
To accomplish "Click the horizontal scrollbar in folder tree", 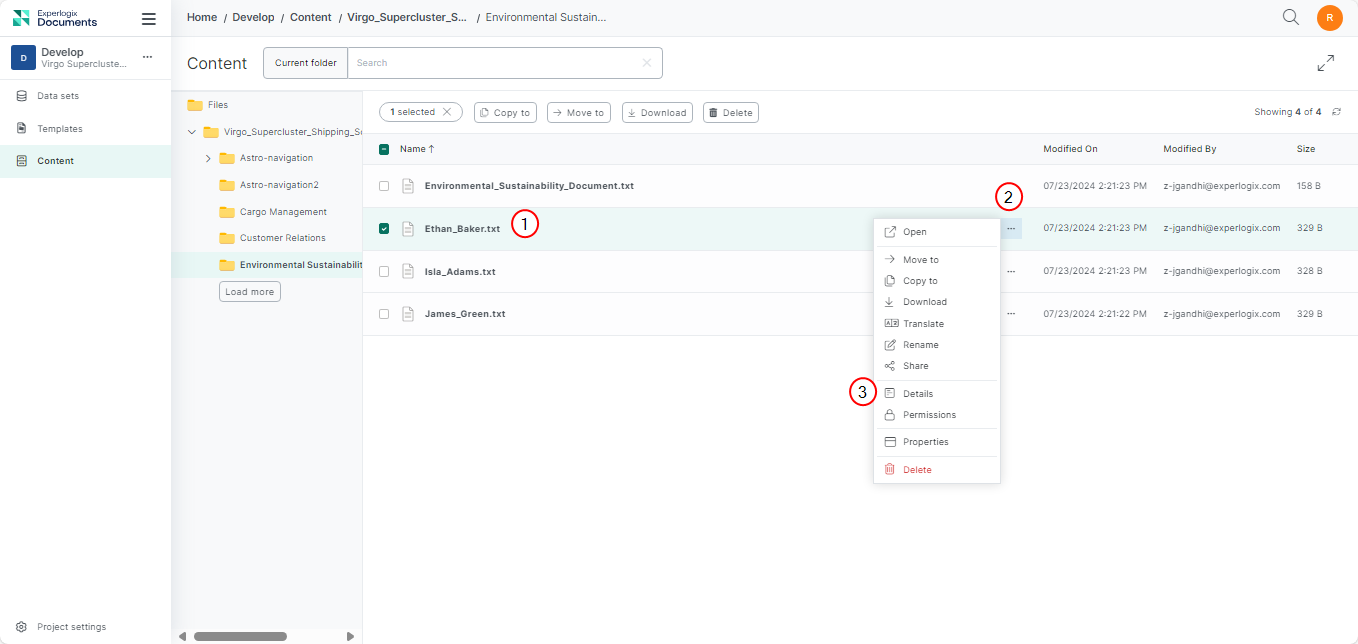I will point(240,636).
